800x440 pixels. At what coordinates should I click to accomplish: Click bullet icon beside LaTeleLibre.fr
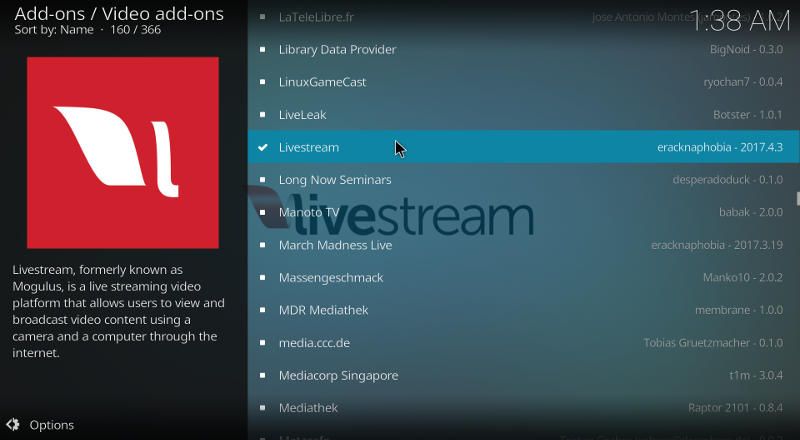pos(262,17)
